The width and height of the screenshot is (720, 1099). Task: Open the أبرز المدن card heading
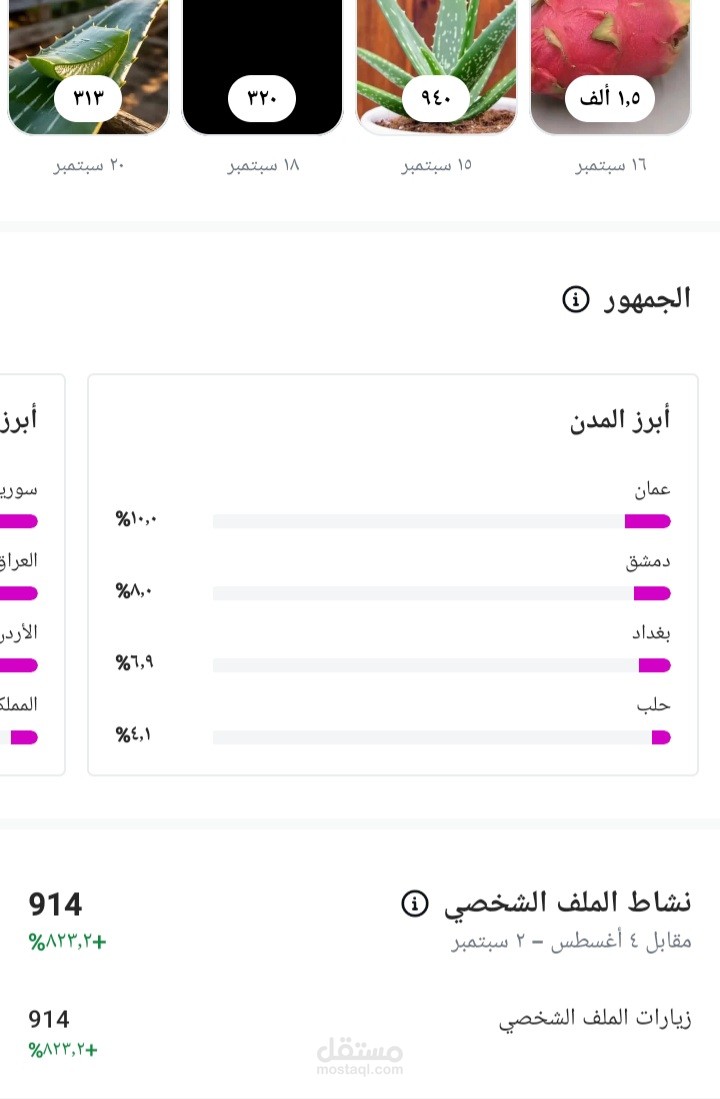(x=620, y=420)
